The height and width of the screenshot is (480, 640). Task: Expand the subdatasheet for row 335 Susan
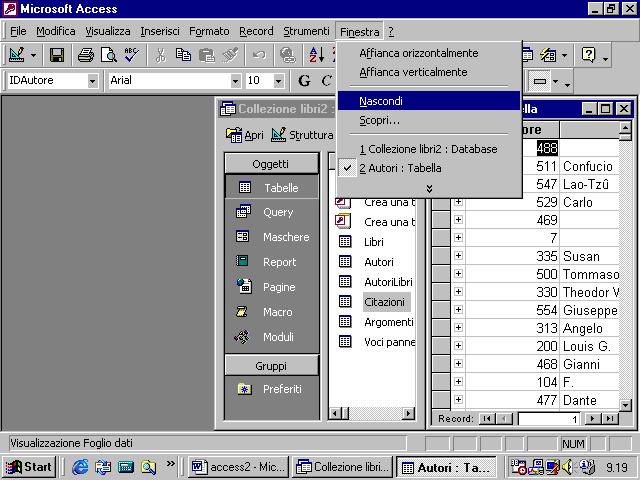[x=458, y=256]
